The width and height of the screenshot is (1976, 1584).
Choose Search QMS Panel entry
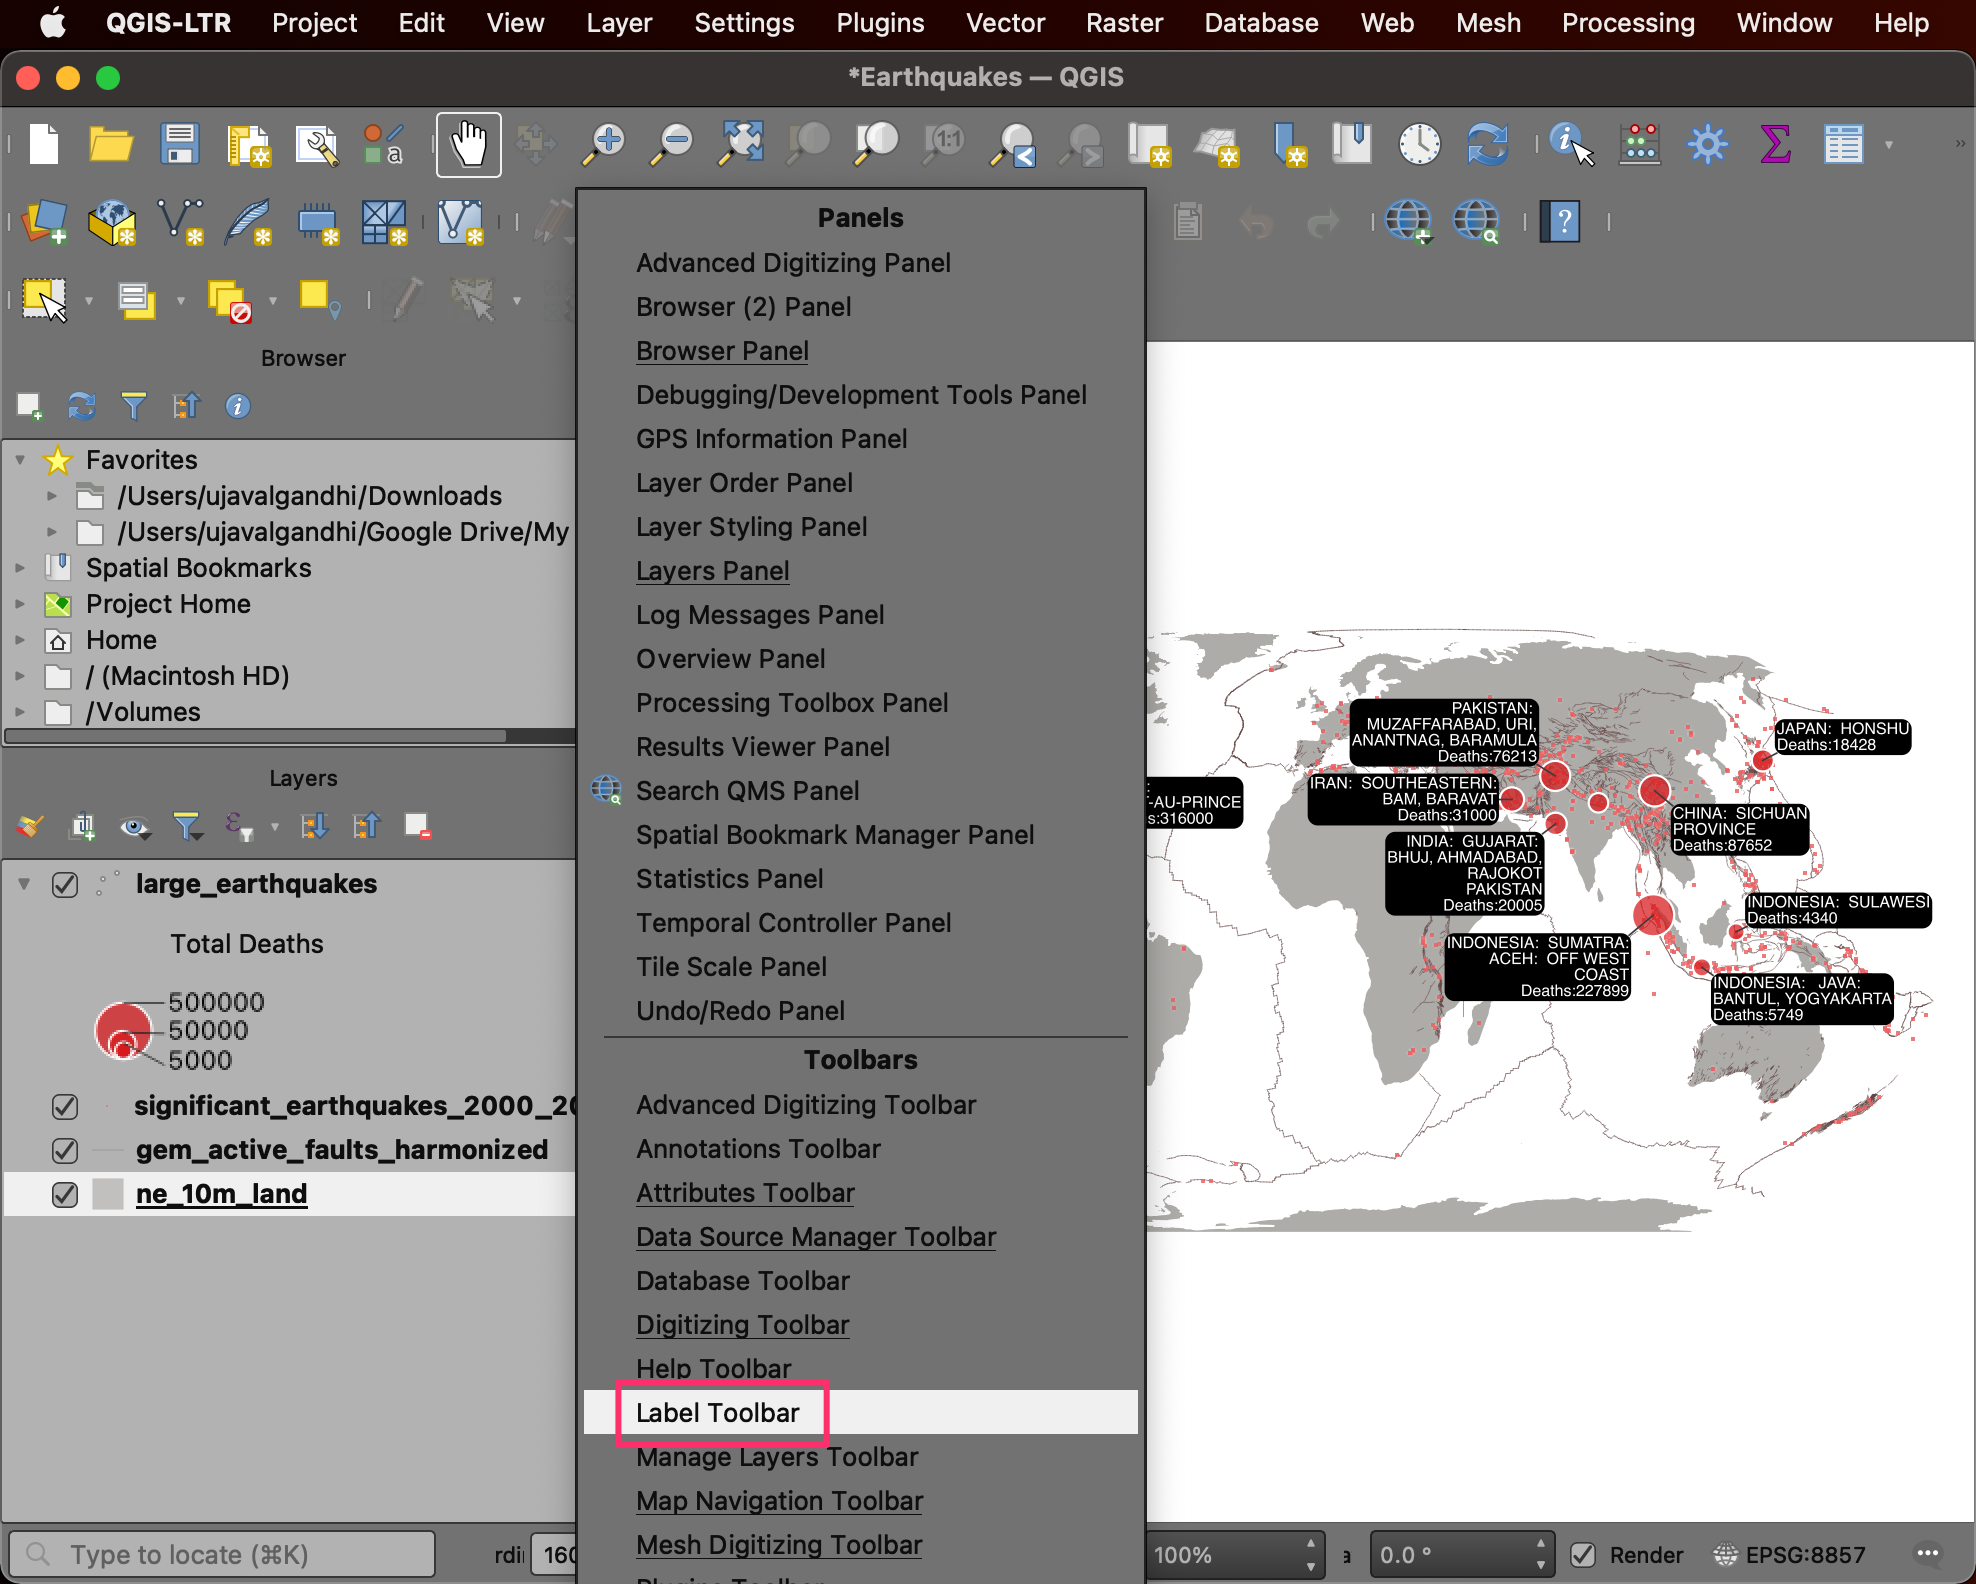pyautogui.click(x=747, y=791)
